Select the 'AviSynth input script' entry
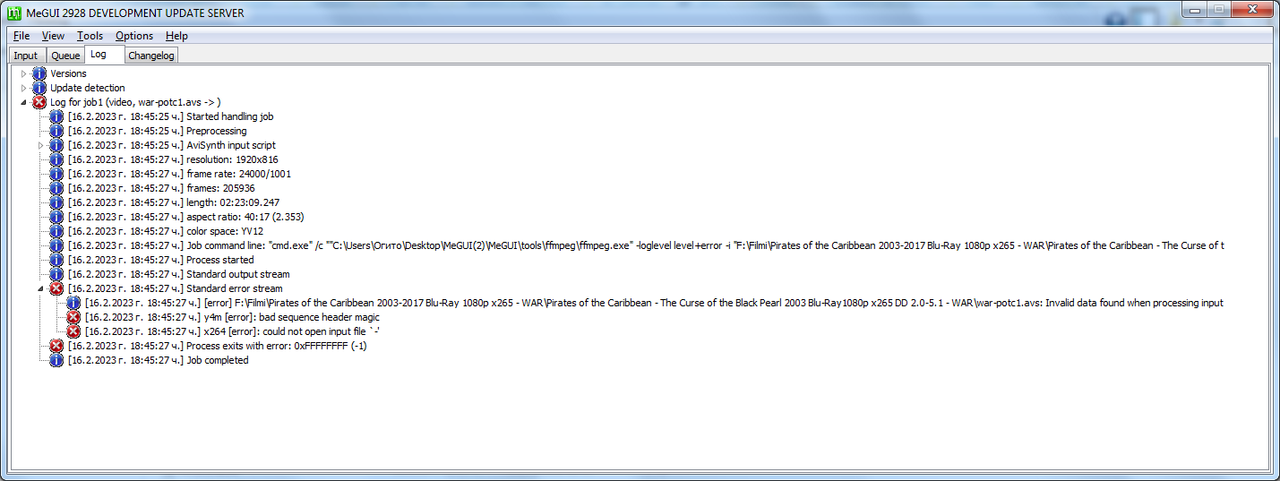 coord(172,145)
